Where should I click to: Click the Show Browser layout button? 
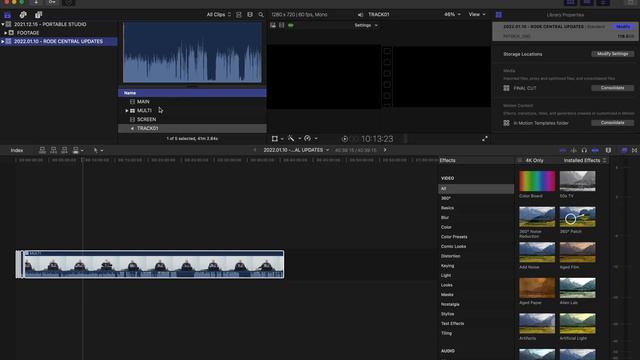click(571, 2)
